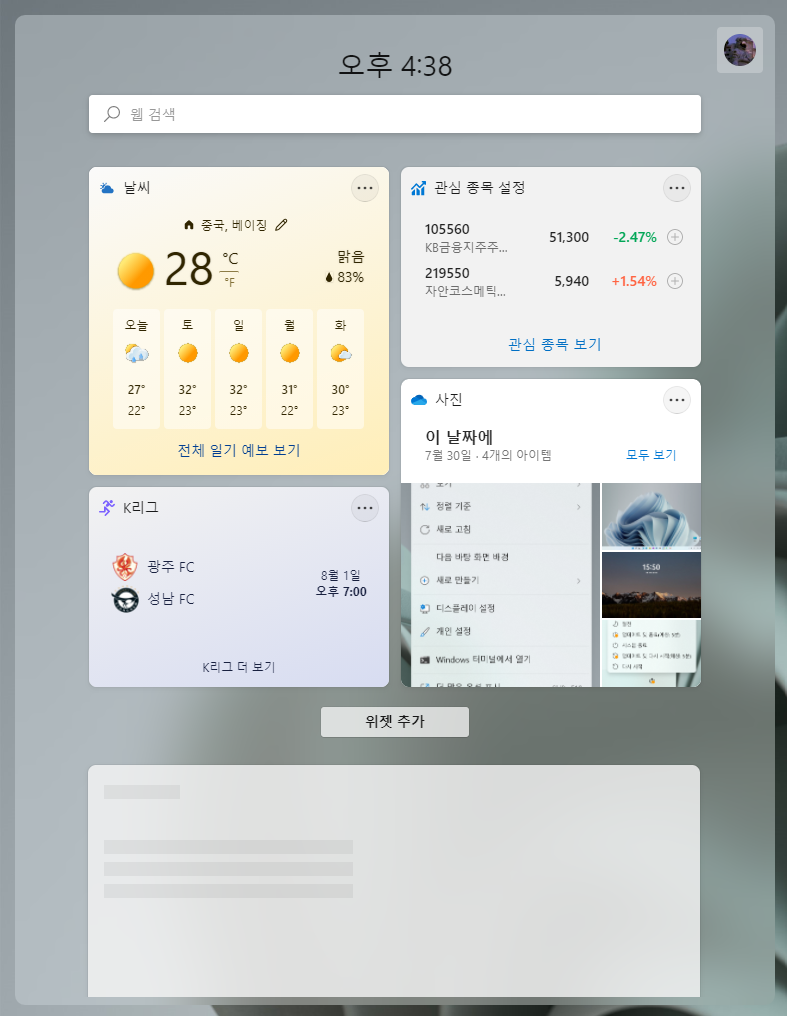Click the +1.54% change value
The width and height of the screenshot is (787, 1016).
pos(634,281)
